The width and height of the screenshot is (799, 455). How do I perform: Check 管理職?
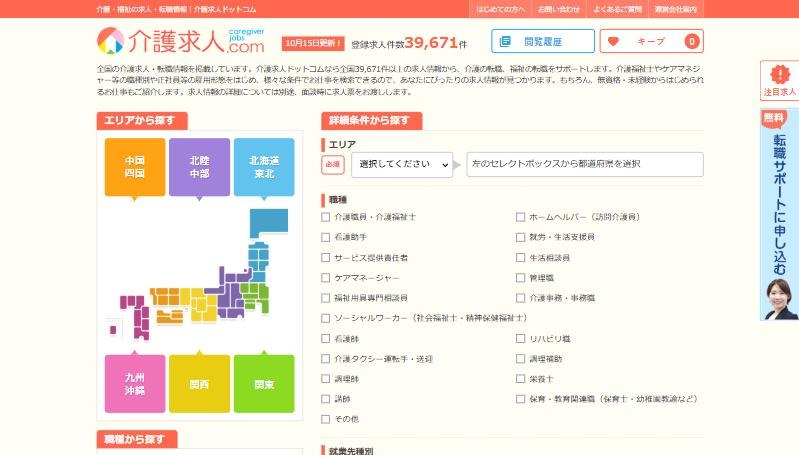click(x=520, y=278)
